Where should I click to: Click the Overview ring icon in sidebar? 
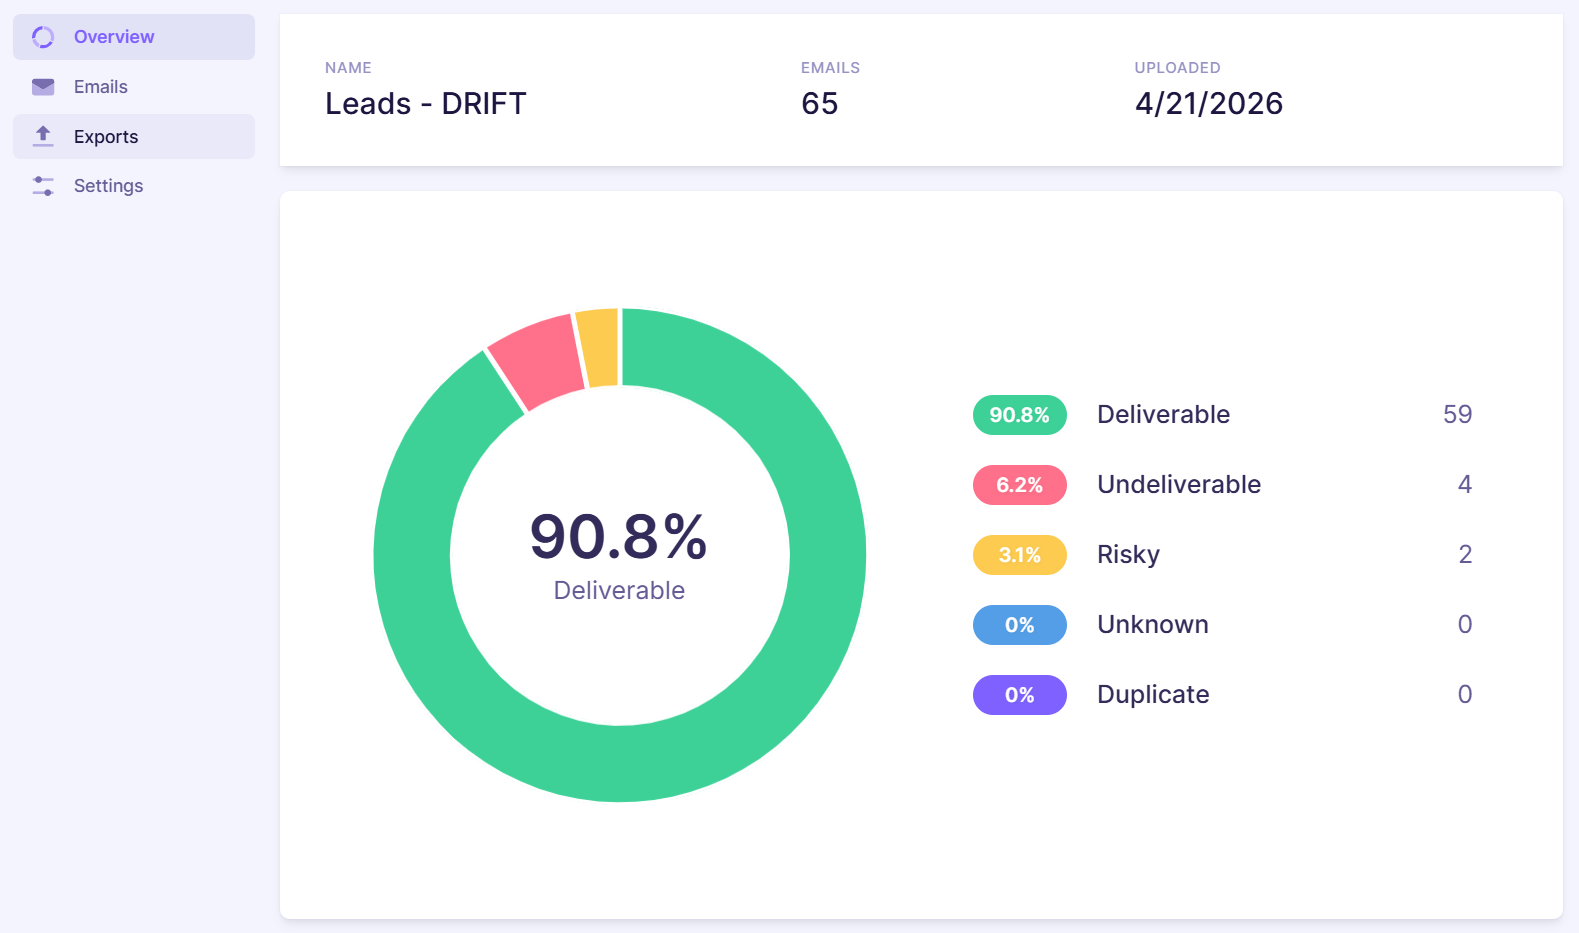(x=43, y=37)
